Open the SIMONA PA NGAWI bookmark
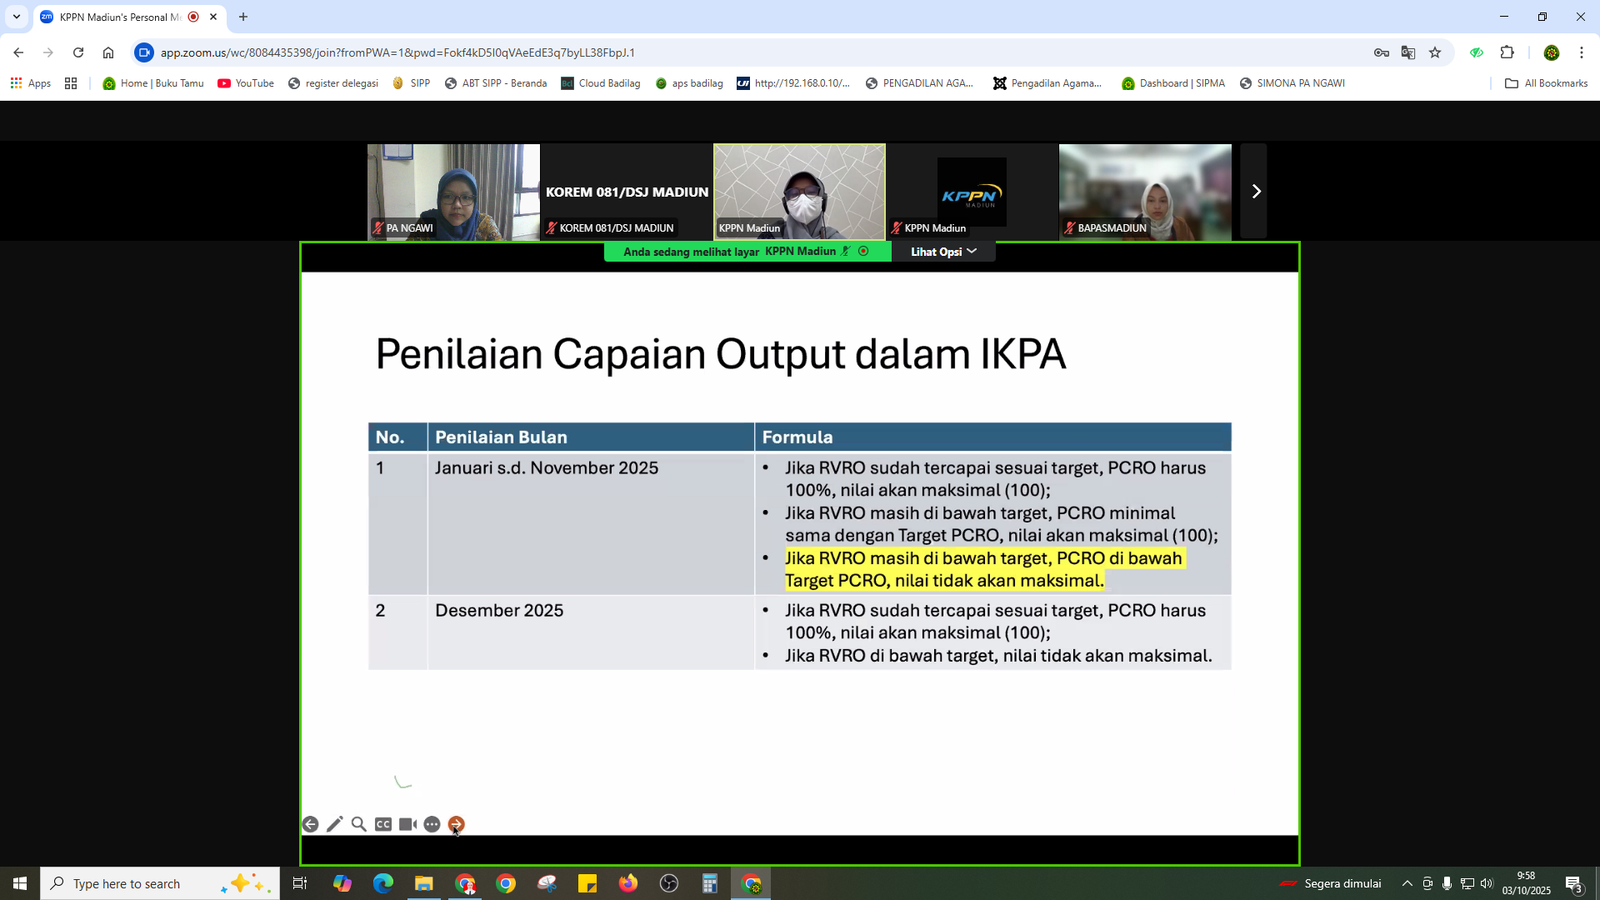 [1292, 83]
